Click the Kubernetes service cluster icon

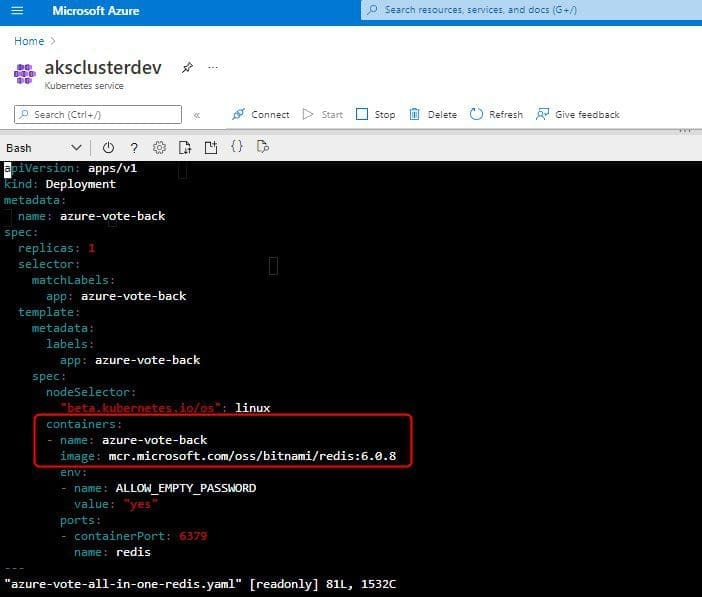tap(25, 74)
